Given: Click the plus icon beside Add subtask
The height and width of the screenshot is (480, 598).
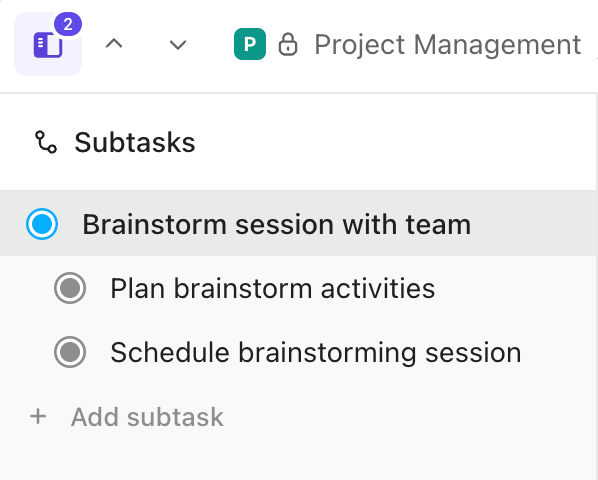Looking at the screenshot, I should pyautogui.click(x=38, y=416).
